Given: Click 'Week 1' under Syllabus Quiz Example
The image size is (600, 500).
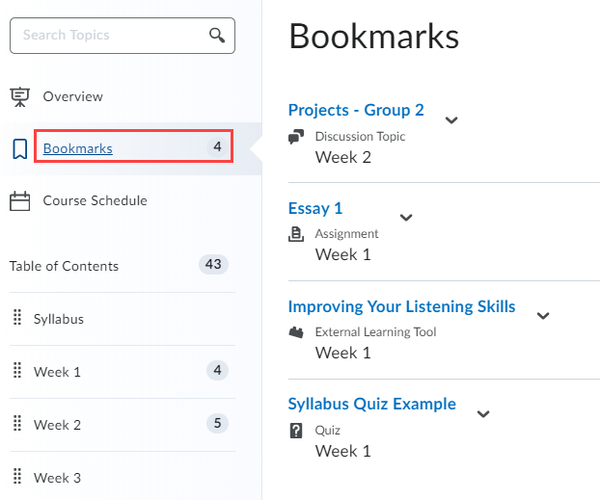Looking at the screenshot, I should click(x=343, y=451).
